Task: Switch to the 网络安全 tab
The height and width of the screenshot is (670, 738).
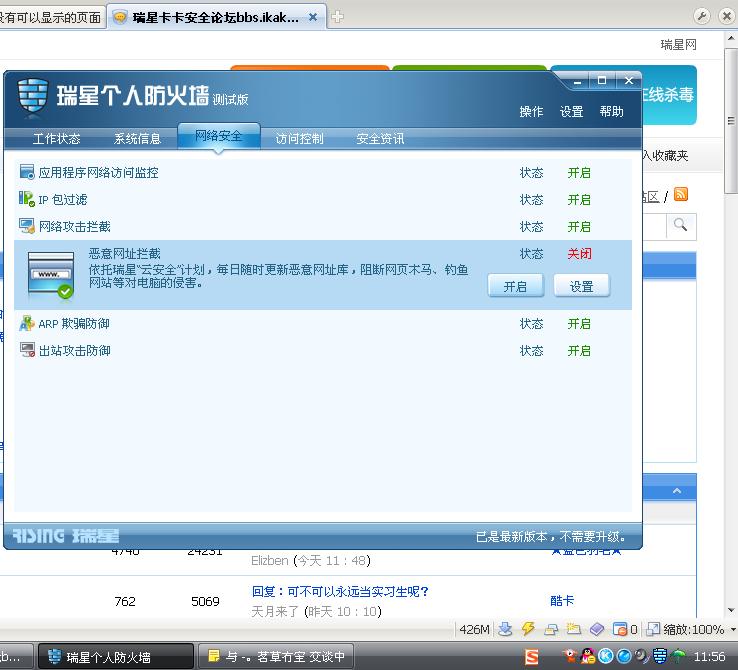Action: [219, 136]
